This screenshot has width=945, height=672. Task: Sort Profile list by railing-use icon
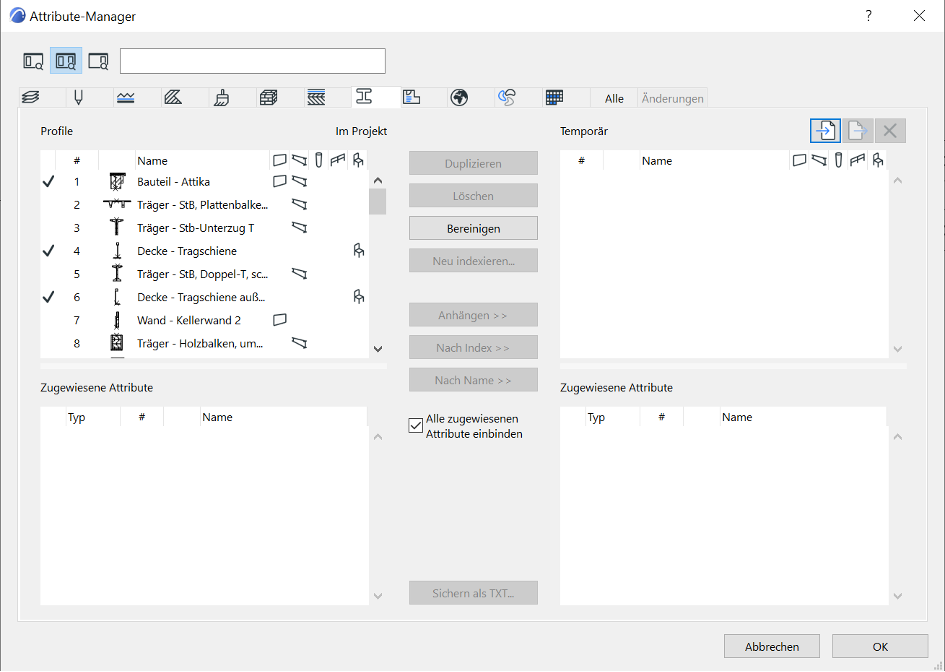[x=338, y=160]
